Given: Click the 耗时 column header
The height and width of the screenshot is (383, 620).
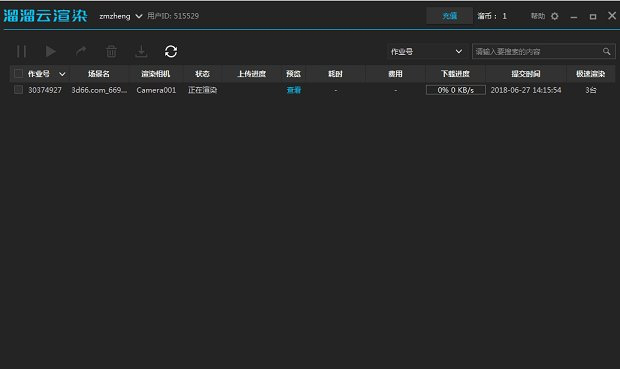Looking at the screenshot, I should pyautogui.click(x=335, y=74).
